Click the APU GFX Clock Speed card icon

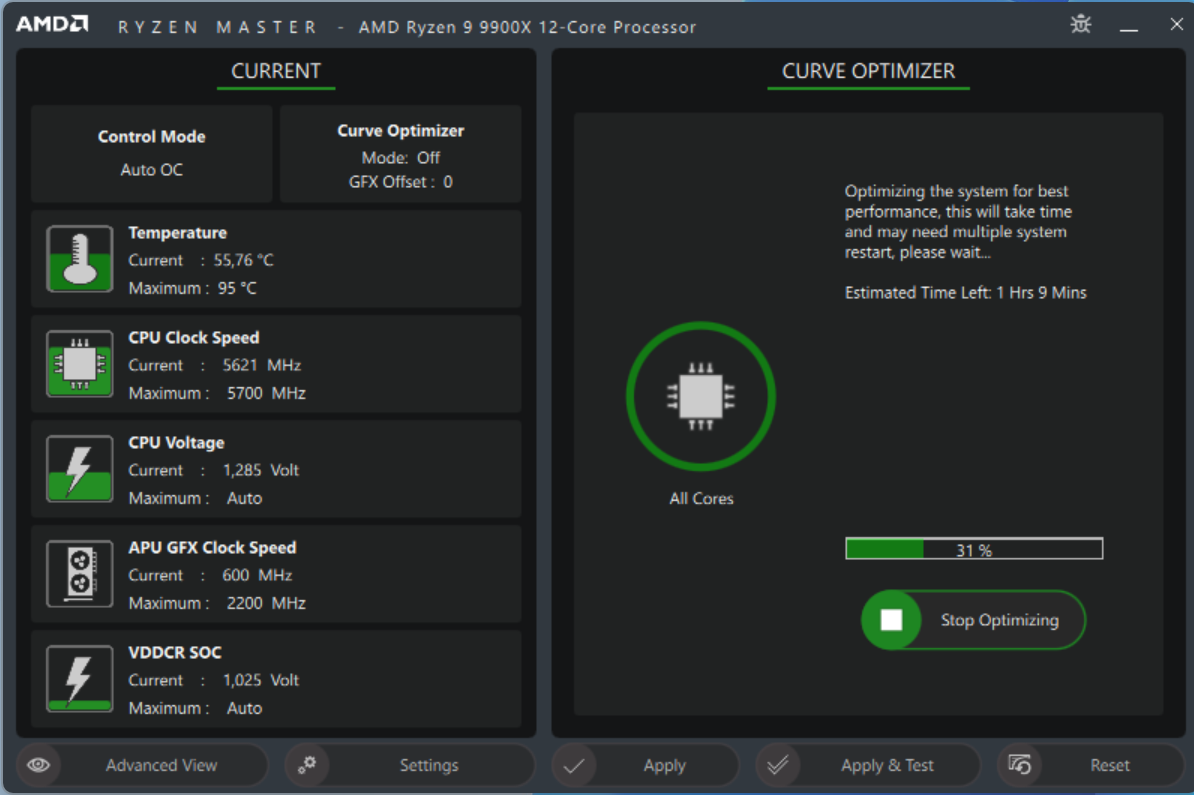[80, 574]
